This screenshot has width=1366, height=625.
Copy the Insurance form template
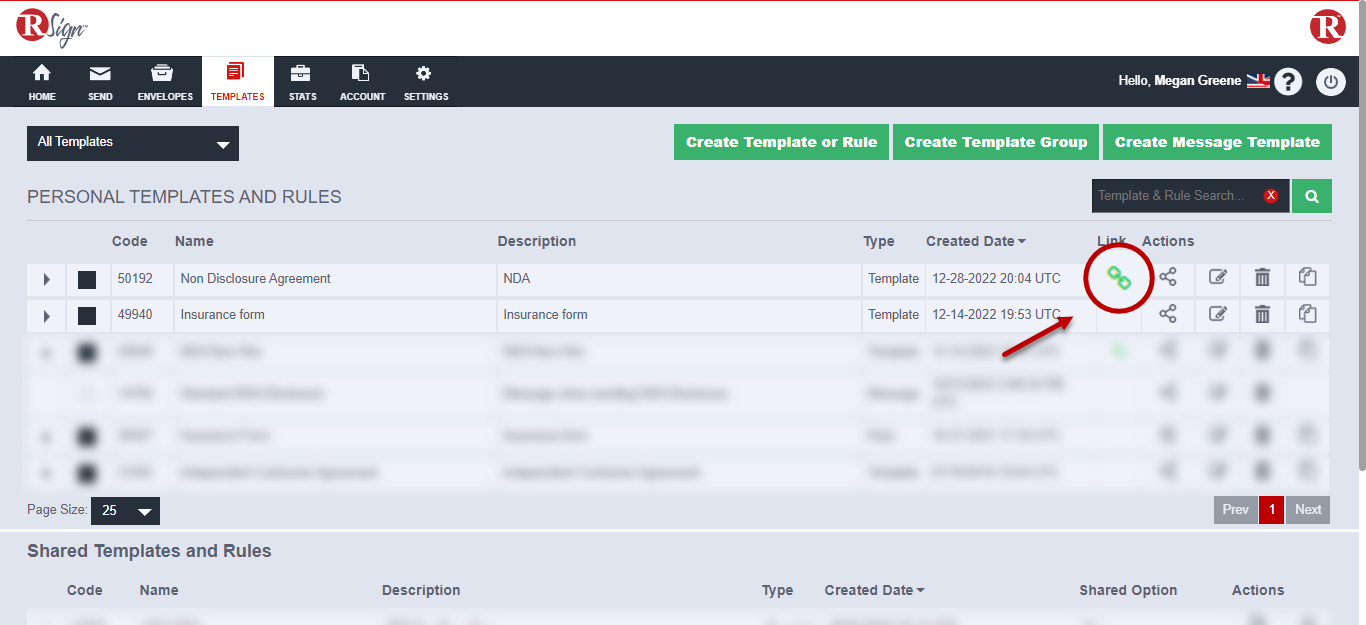pyautogui.click(x=1307, y=314)
